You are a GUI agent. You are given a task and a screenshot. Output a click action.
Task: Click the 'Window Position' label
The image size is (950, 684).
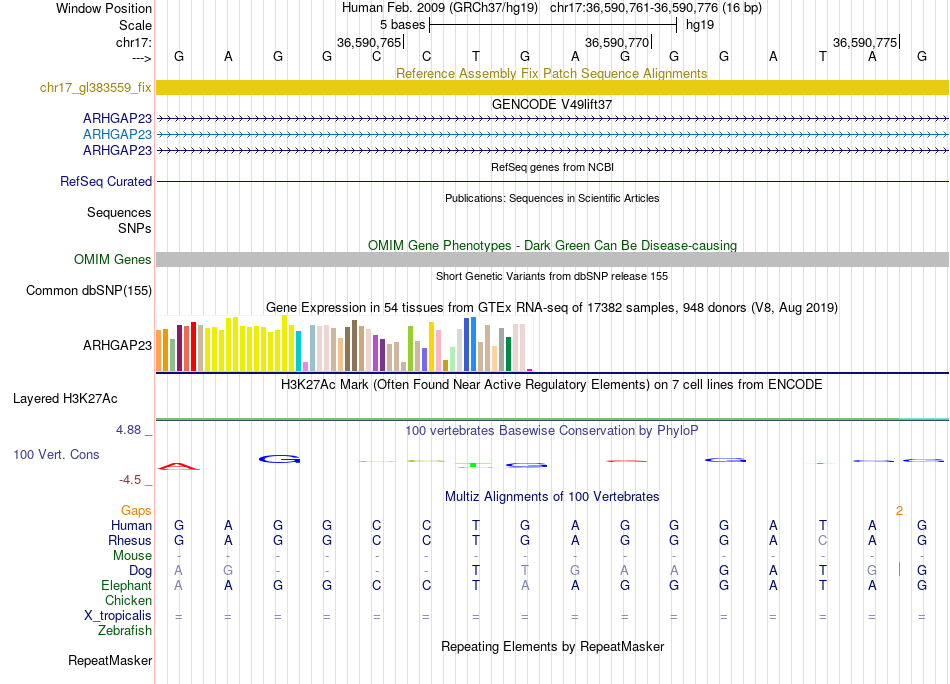[x=104, y=8]
